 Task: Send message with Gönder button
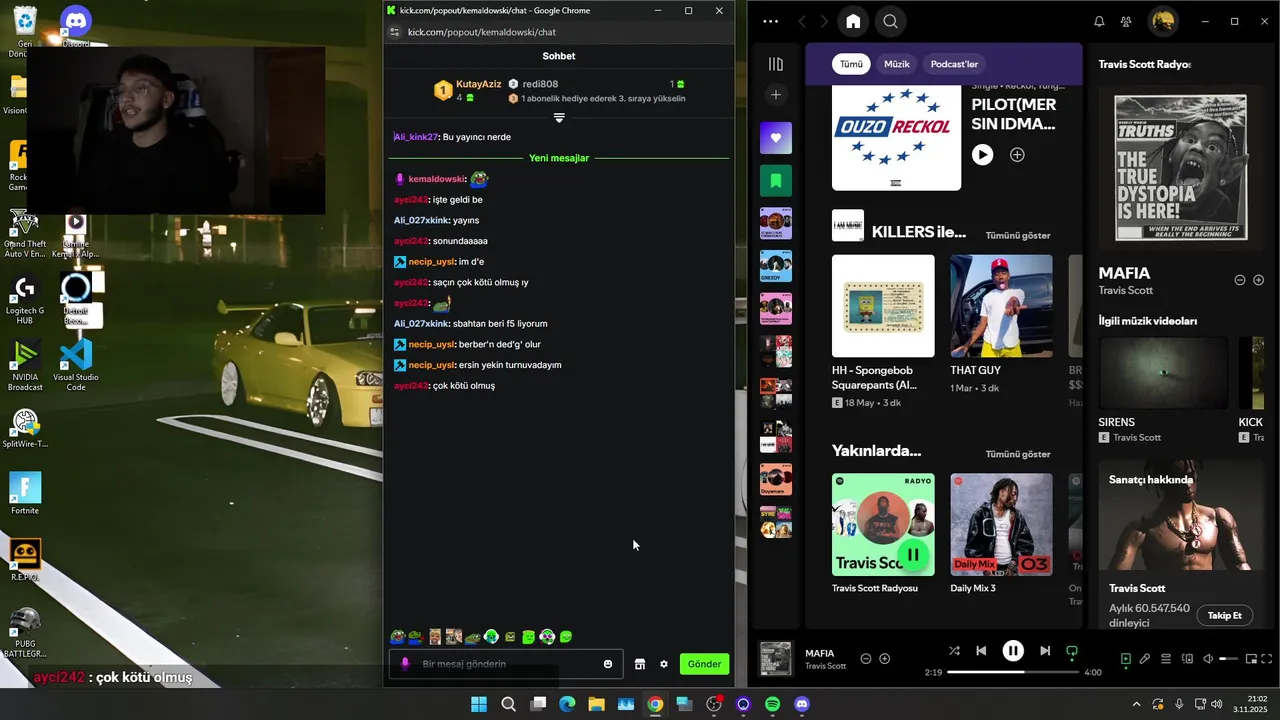[704, 664]
